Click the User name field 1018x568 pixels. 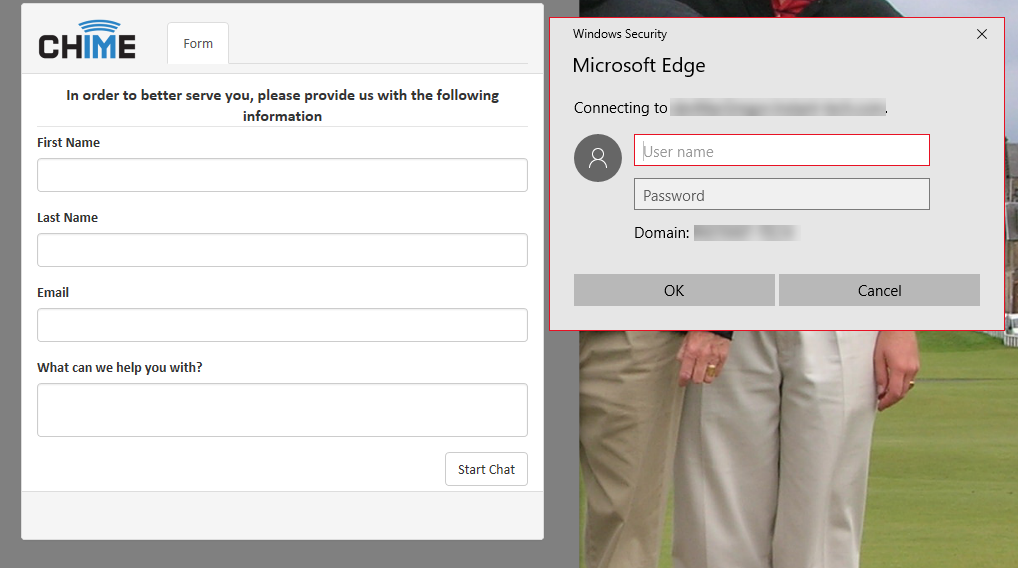pos(782,151)
